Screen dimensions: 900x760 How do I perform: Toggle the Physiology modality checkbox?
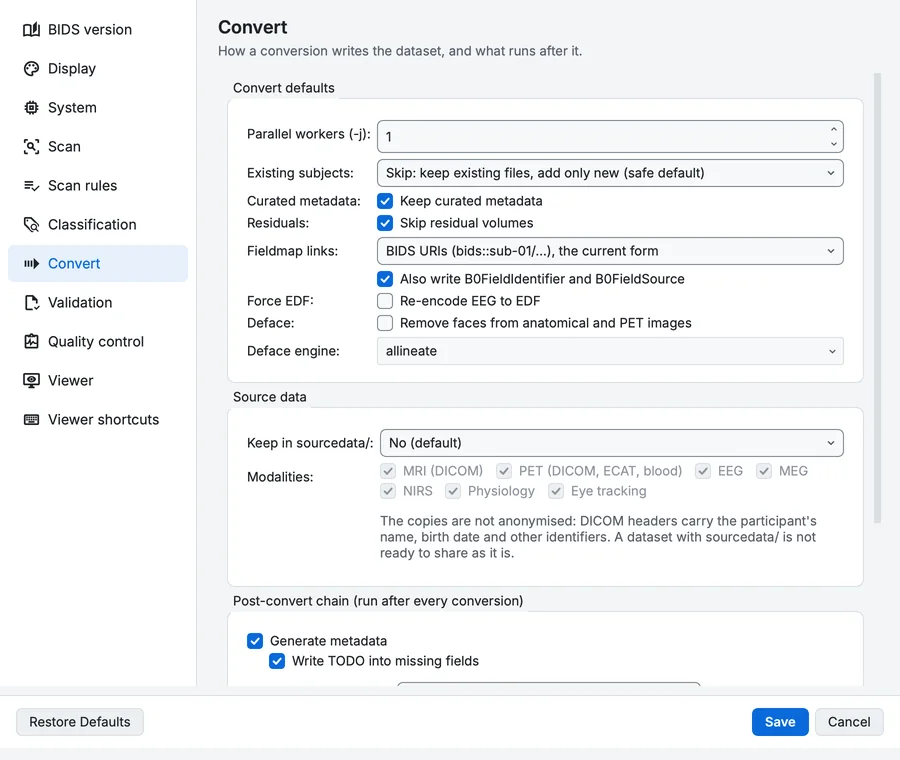coord(453,491)
